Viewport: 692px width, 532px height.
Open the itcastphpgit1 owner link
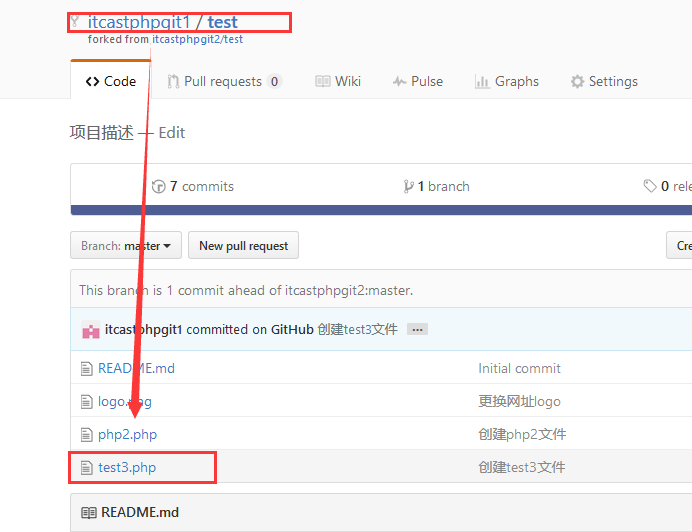point(139,22)
